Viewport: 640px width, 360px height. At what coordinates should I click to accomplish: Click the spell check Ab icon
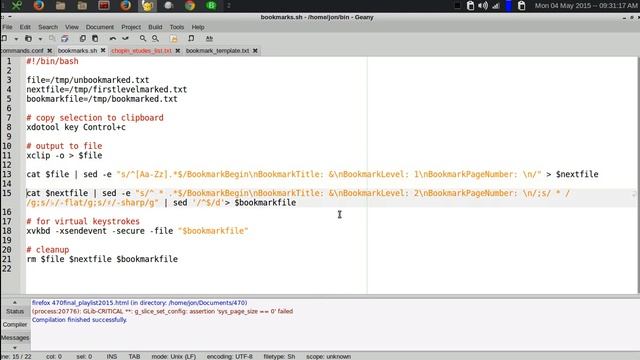(209, 38)
